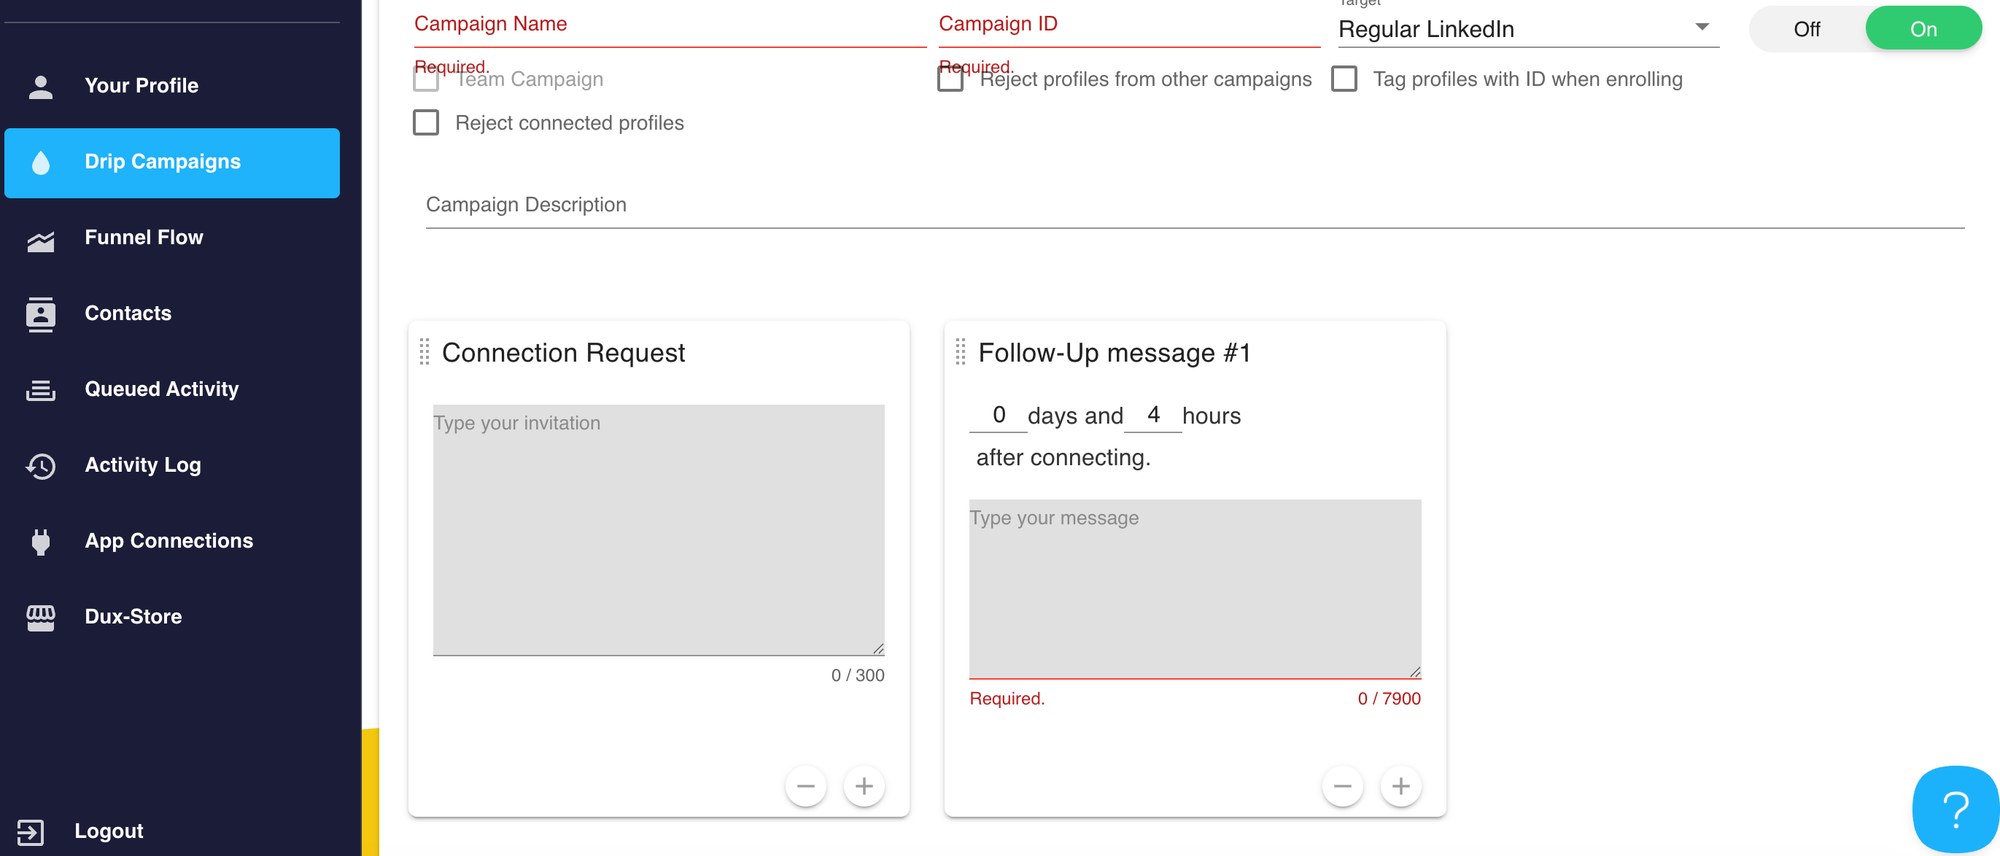Click the Dux-Store shop icon

tap(41, 618)
